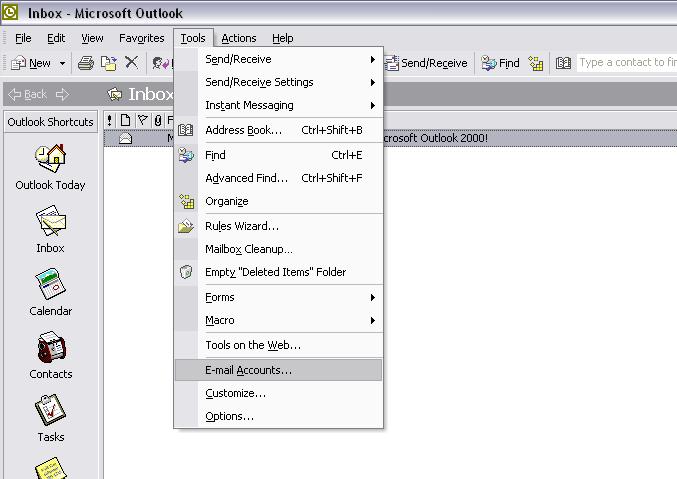Click the Find toolbar button
This screenshot has width=677, height=479.
pos(500,63)
